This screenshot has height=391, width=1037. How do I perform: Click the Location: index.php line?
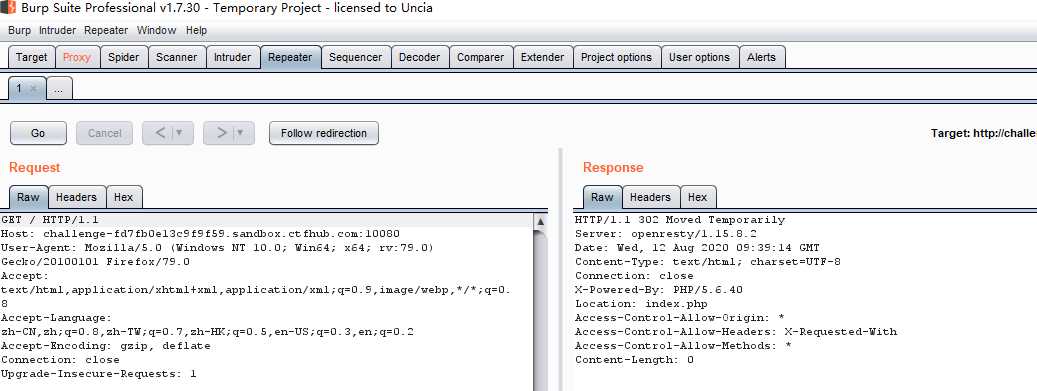pos(642,304)
